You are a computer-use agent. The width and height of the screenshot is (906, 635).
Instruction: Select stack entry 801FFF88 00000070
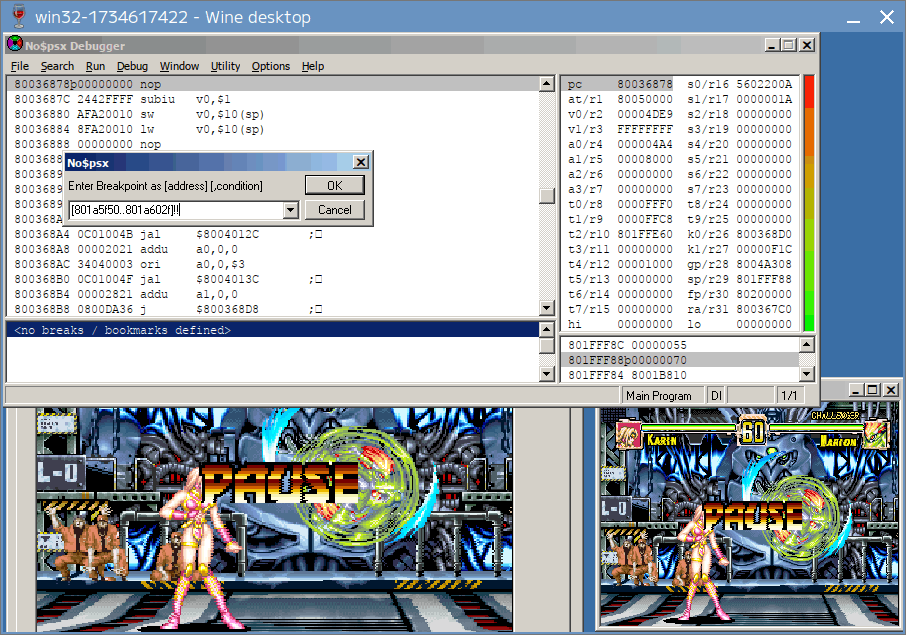[x=680, y=360]
